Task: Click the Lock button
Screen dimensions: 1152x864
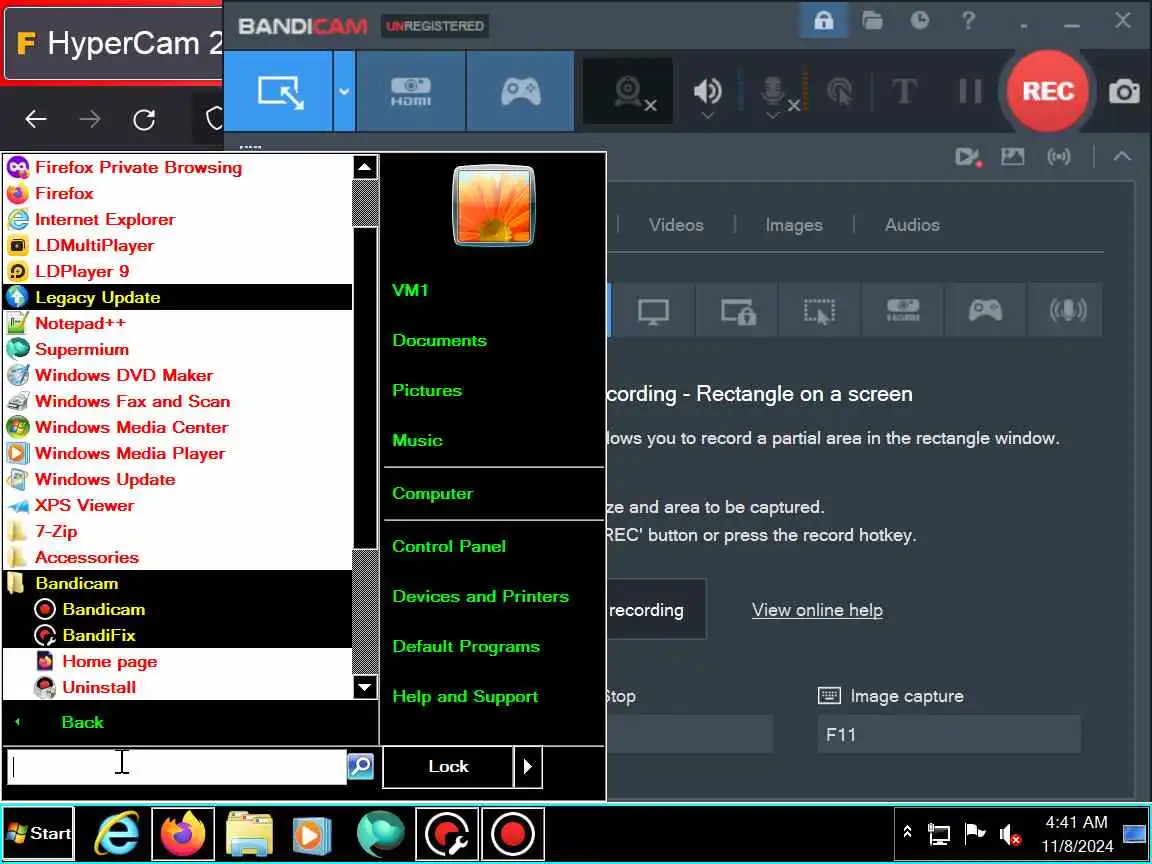Action: [448, 766]
